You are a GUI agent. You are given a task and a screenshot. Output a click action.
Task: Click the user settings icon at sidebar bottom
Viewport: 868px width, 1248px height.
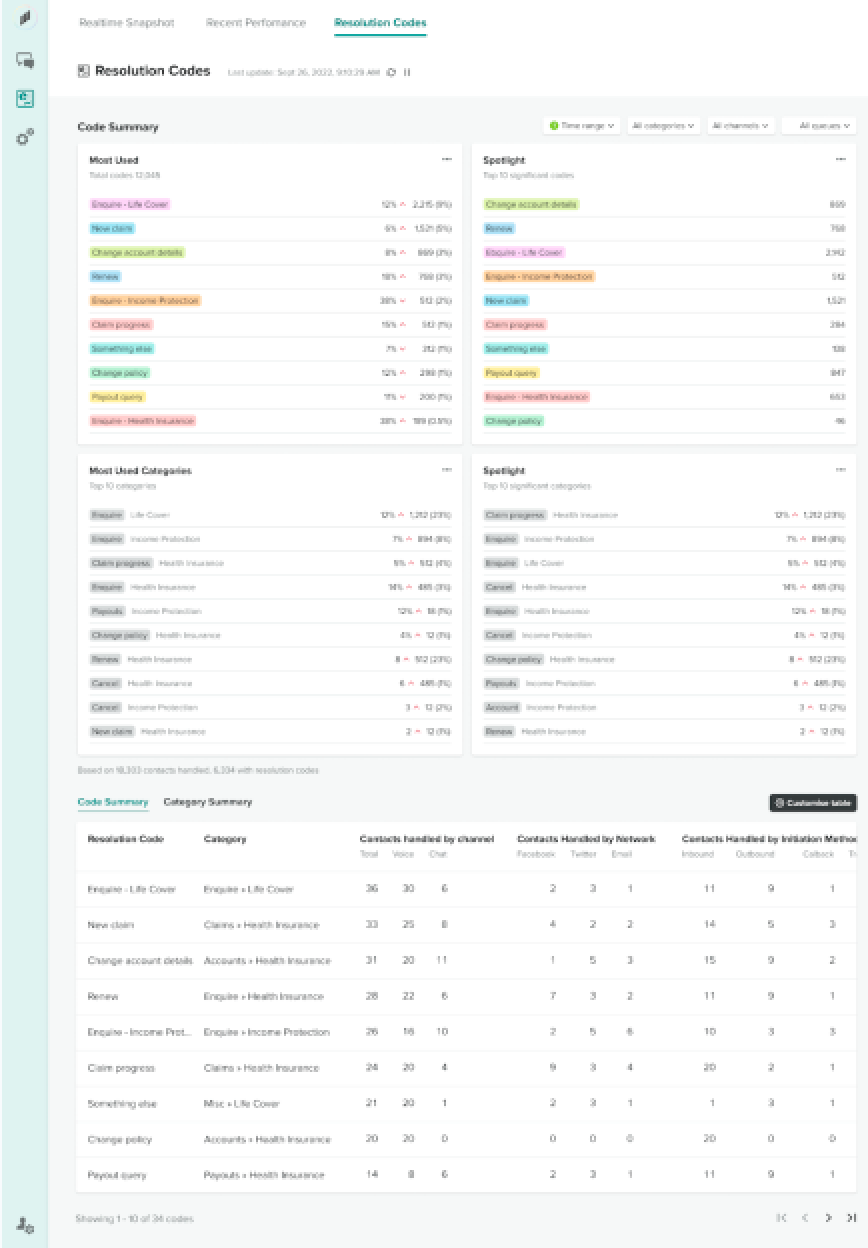click(x=25, y=1225)
